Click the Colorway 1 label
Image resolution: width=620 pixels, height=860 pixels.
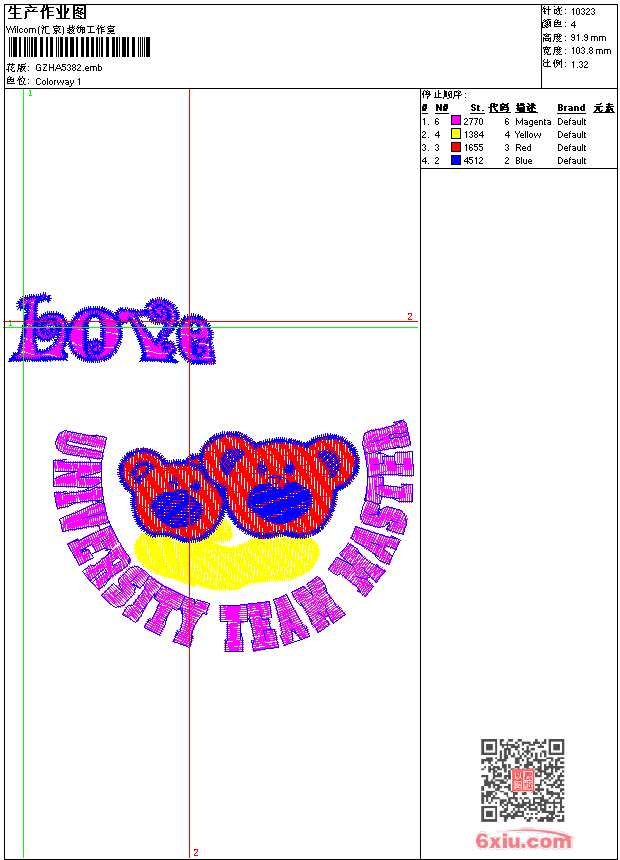(x=58, y=81)
